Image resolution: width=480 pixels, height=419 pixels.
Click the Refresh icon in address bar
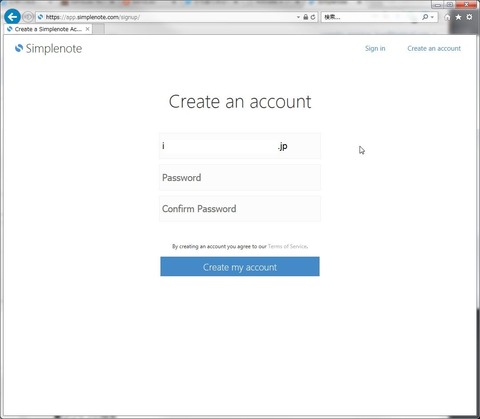coord(313,17)
